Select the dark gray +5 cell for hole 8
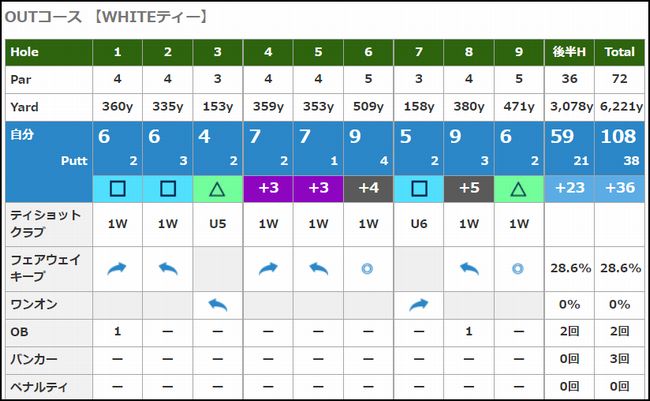 (468, 188)
